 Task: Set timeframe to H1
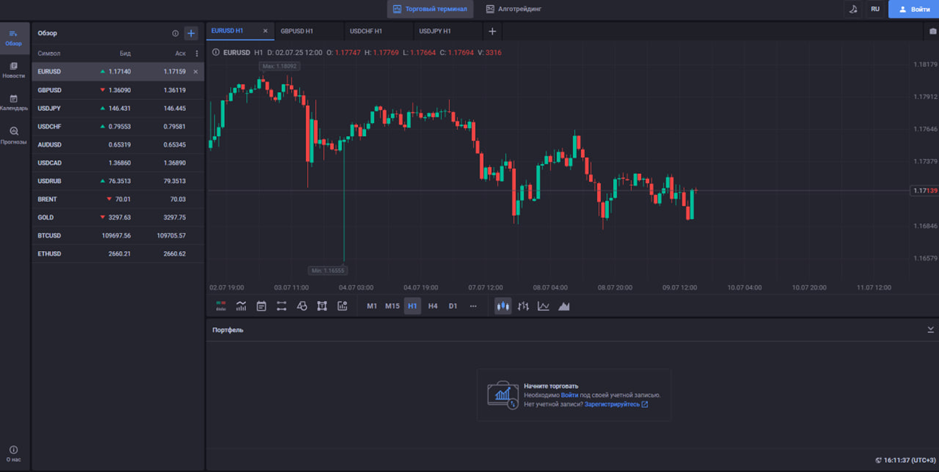click(x=412, y=306)
